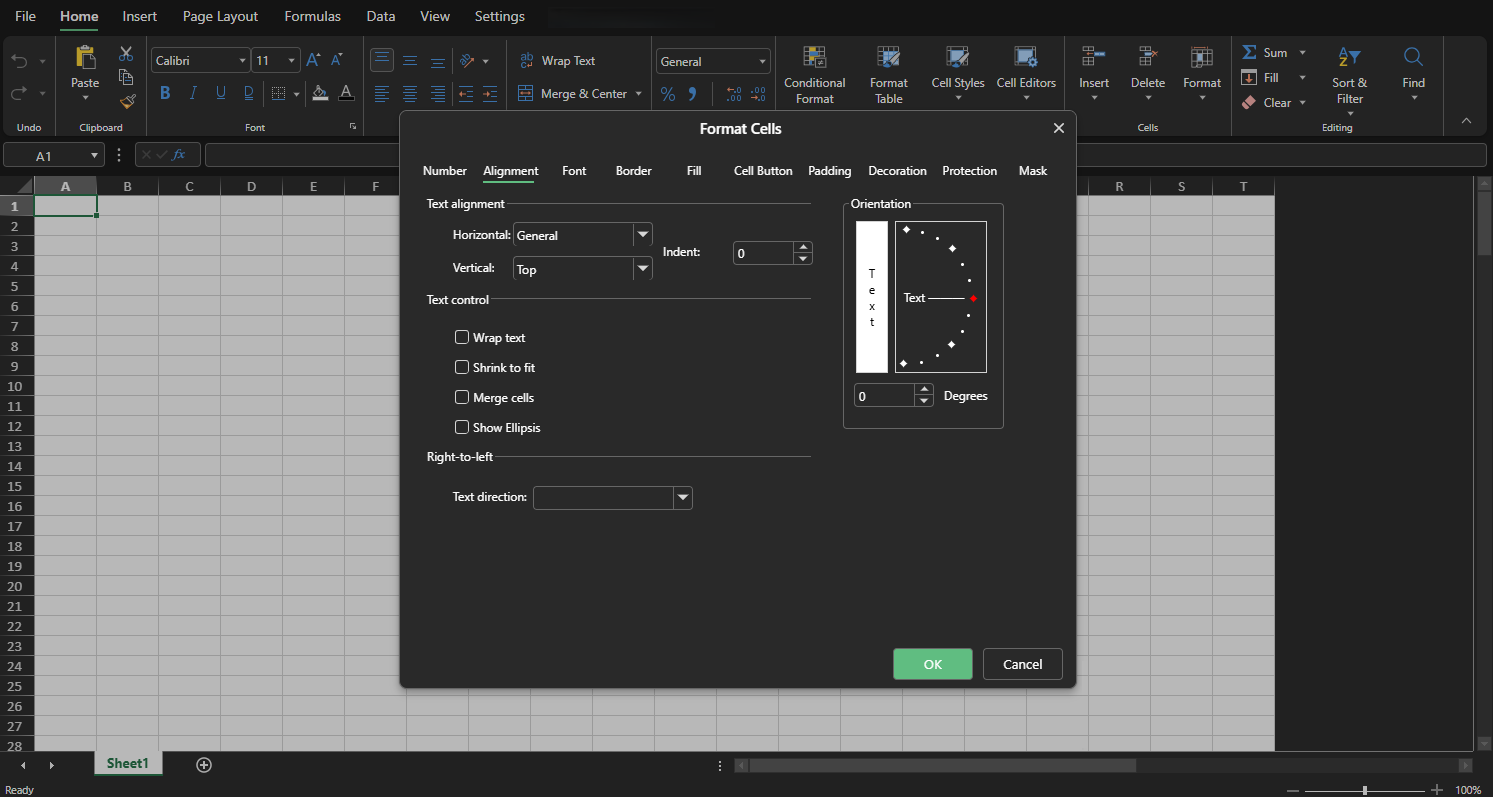Toggle italic formatting

(193, 93)
